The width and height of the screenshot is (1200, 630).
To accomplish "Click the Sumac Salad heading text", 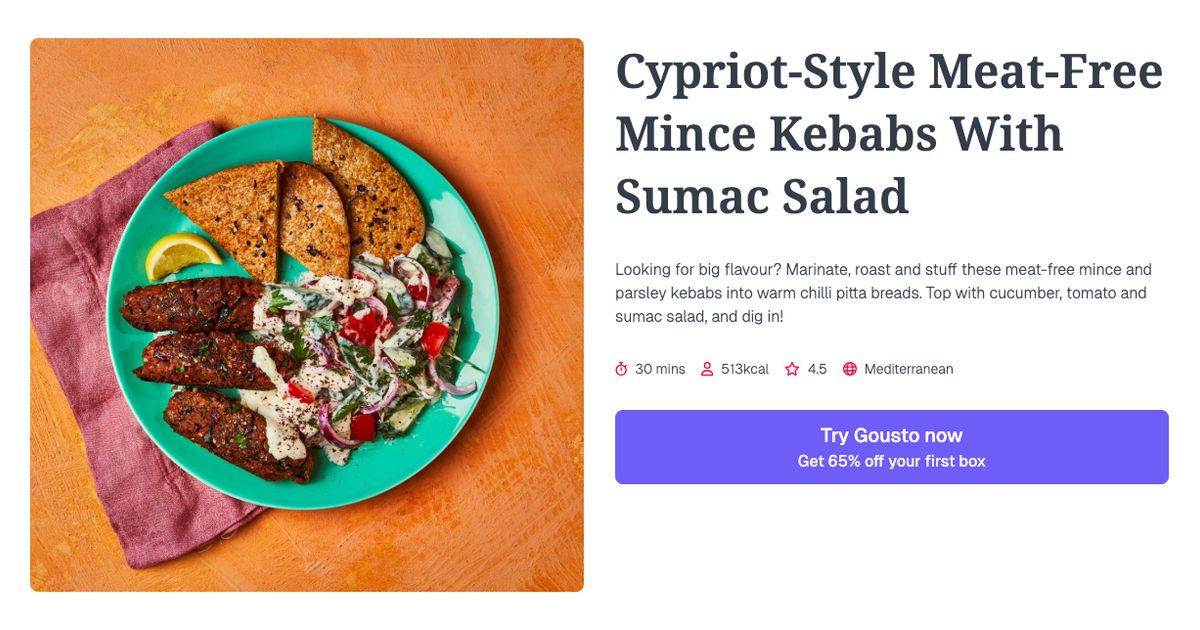I will point(763,197).
